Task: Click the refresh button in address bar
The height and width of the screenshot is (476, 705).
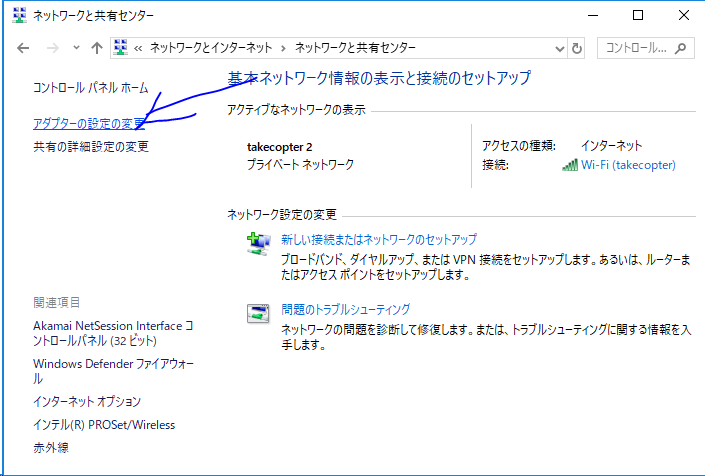Action: tap(576, 48)
